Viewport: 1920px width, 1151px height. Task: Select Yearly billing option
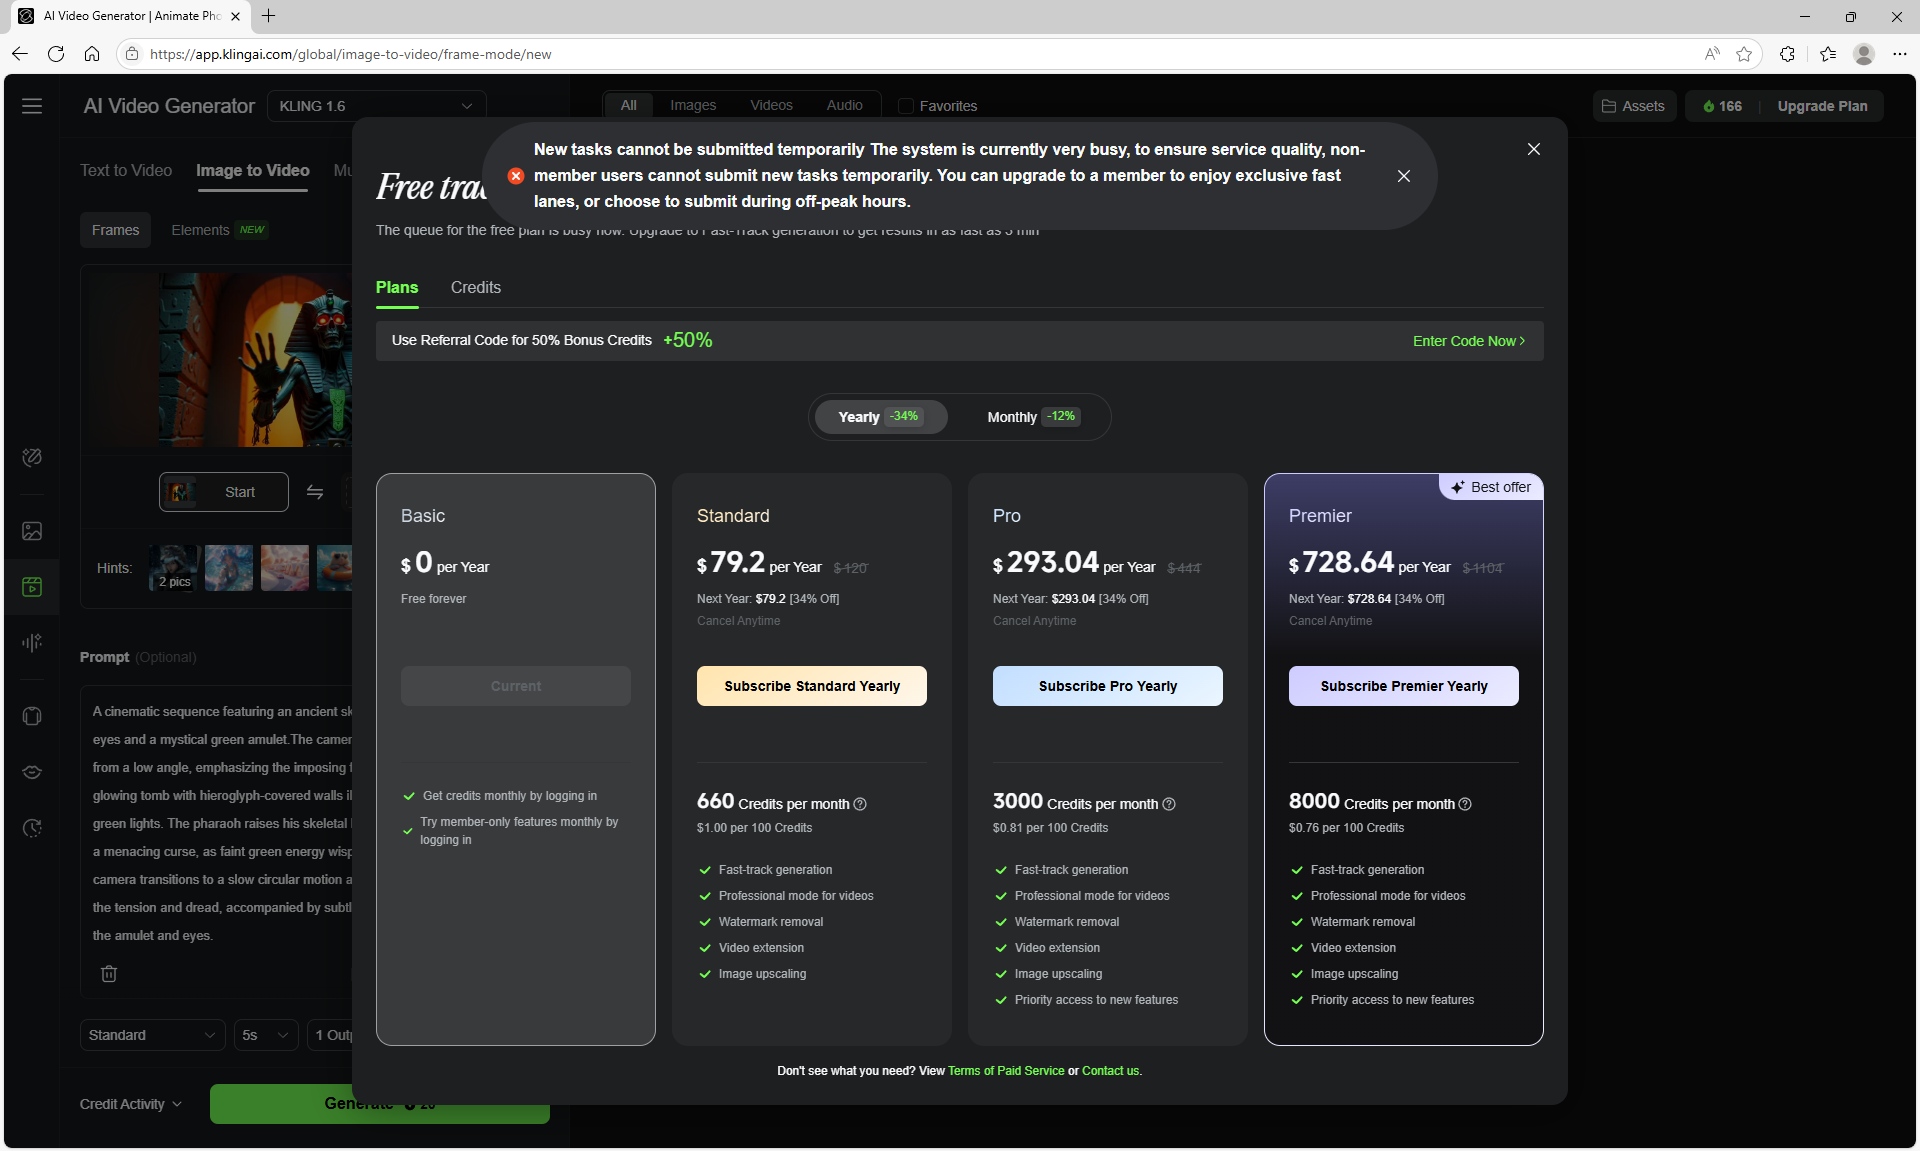click(879, 417)
